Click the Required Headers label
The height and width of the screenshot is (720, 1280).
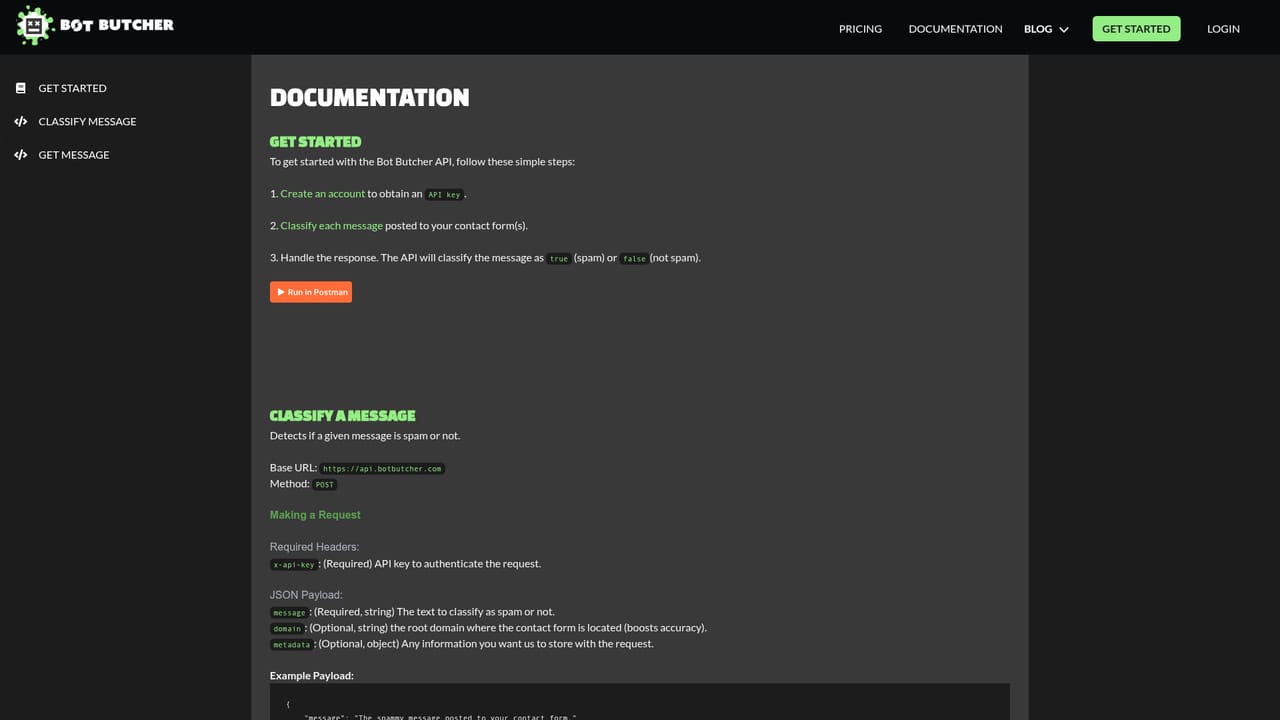[314, 547]
